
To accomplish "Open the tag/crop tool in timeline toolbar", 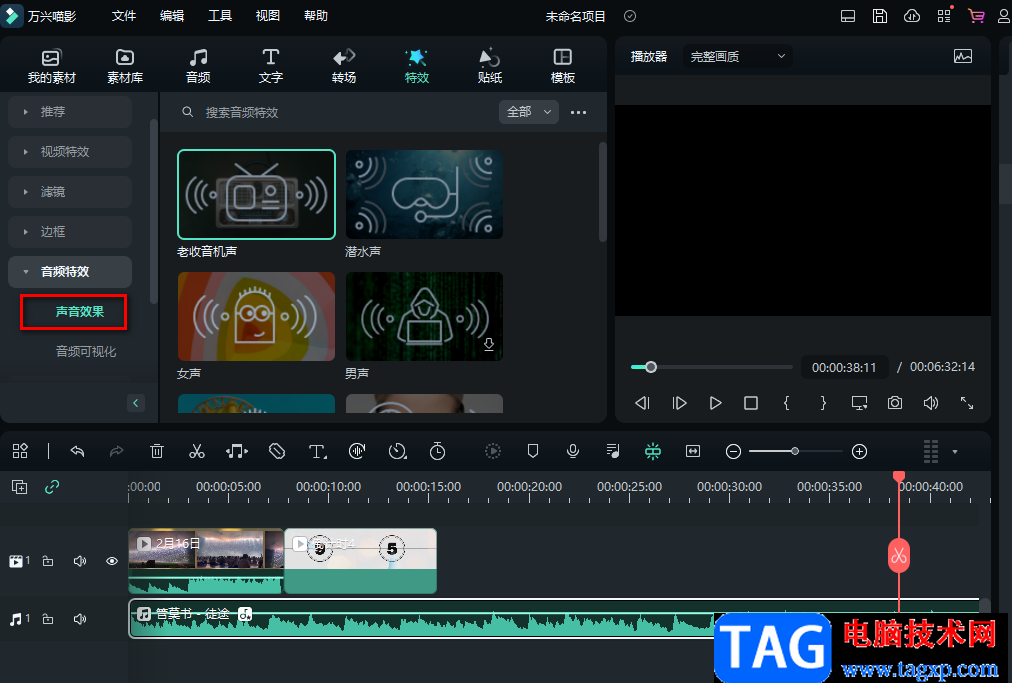I will [x=277, y=451].
